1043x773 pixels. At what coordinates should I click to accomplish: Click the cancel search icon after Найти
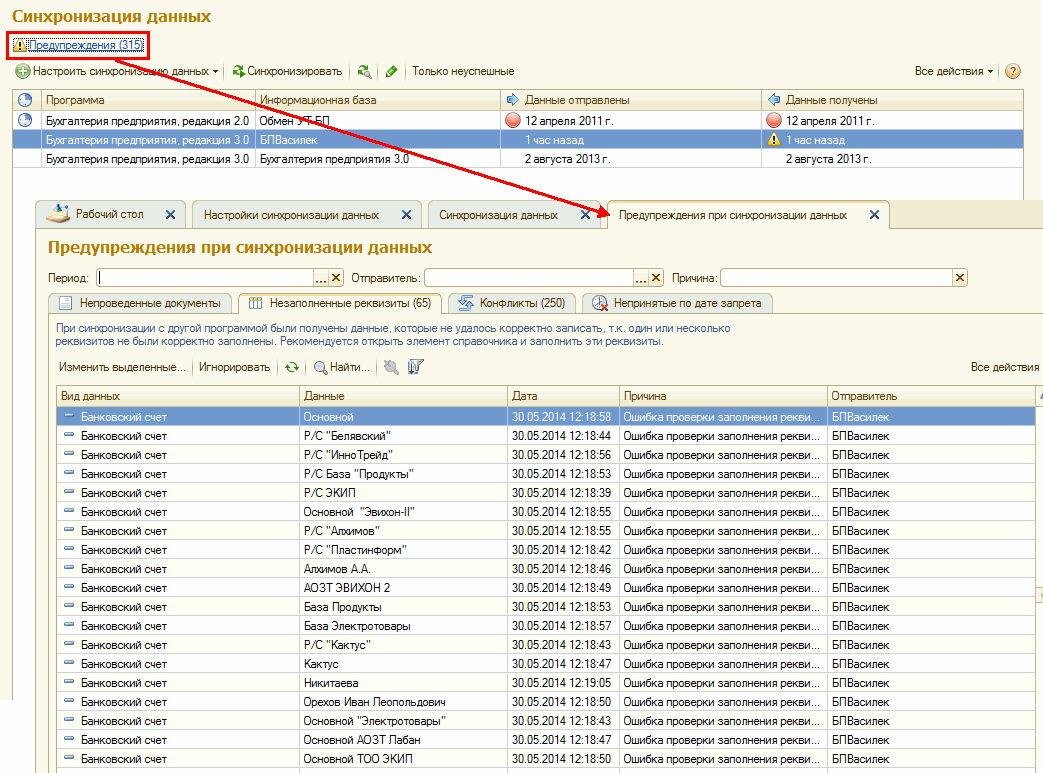coord(391,367)
